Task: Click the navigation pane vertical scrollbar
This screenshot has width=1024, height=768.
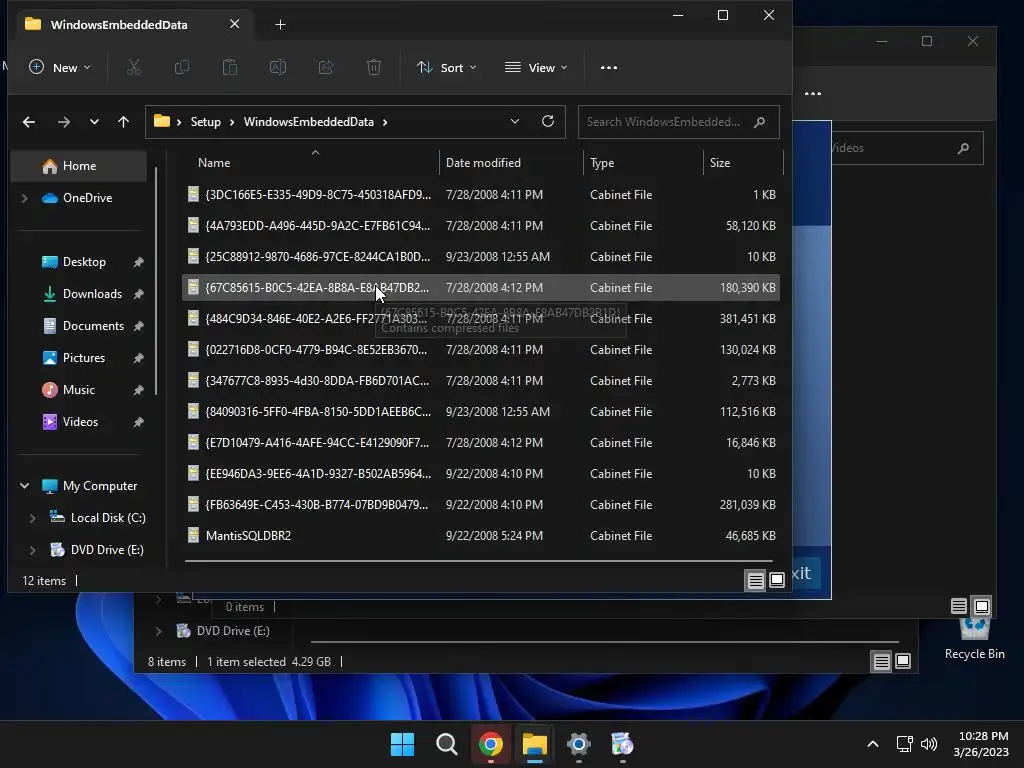Action: pyautogui.click(x=156, y=281)
